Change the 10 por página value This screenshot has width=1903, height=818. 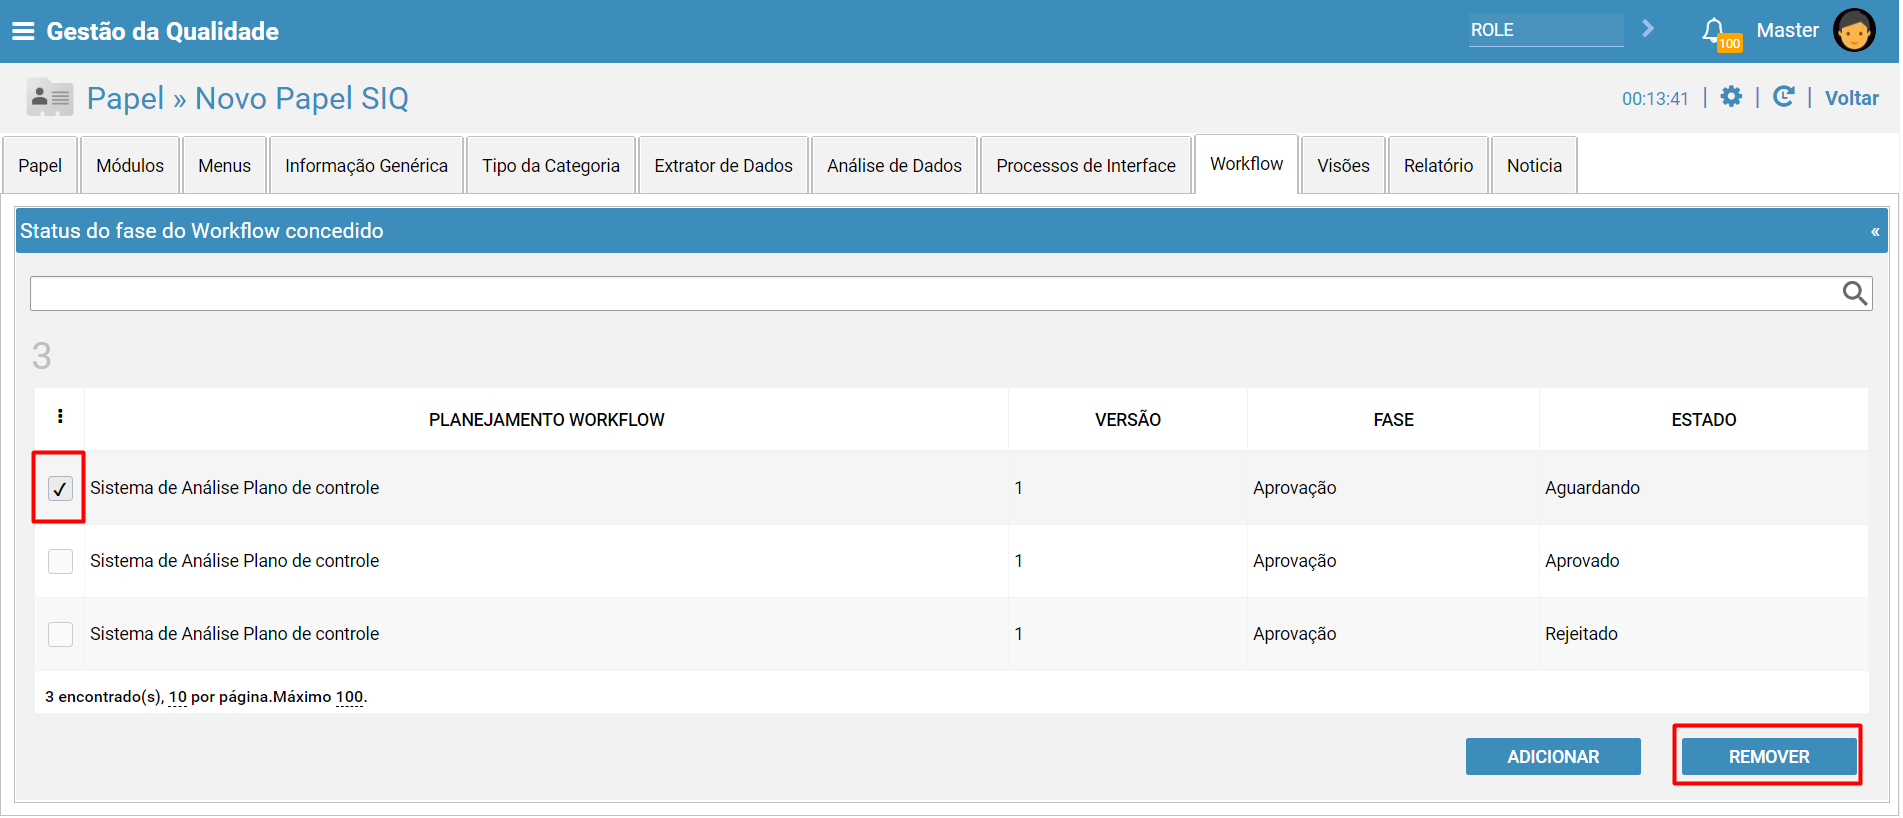[178, 697]
